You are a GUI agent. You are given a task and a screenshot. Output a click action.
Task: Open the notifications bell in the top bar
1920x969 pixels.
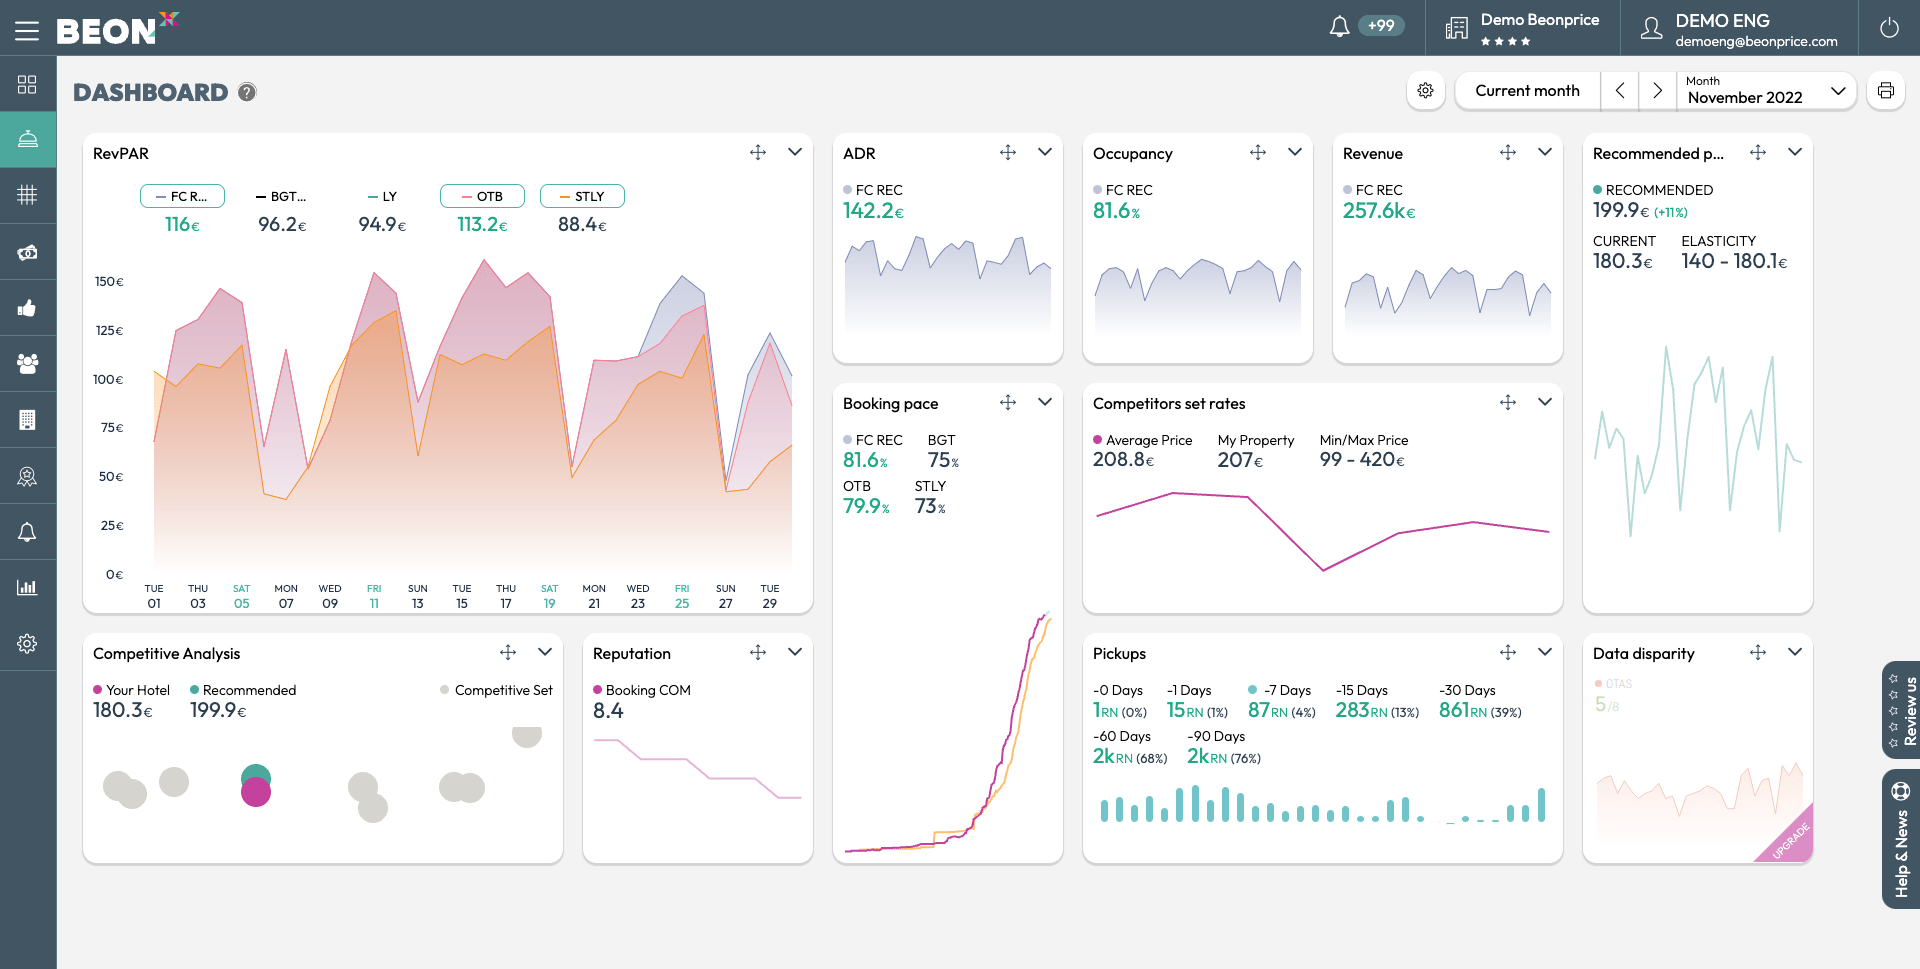[1339, 27]
